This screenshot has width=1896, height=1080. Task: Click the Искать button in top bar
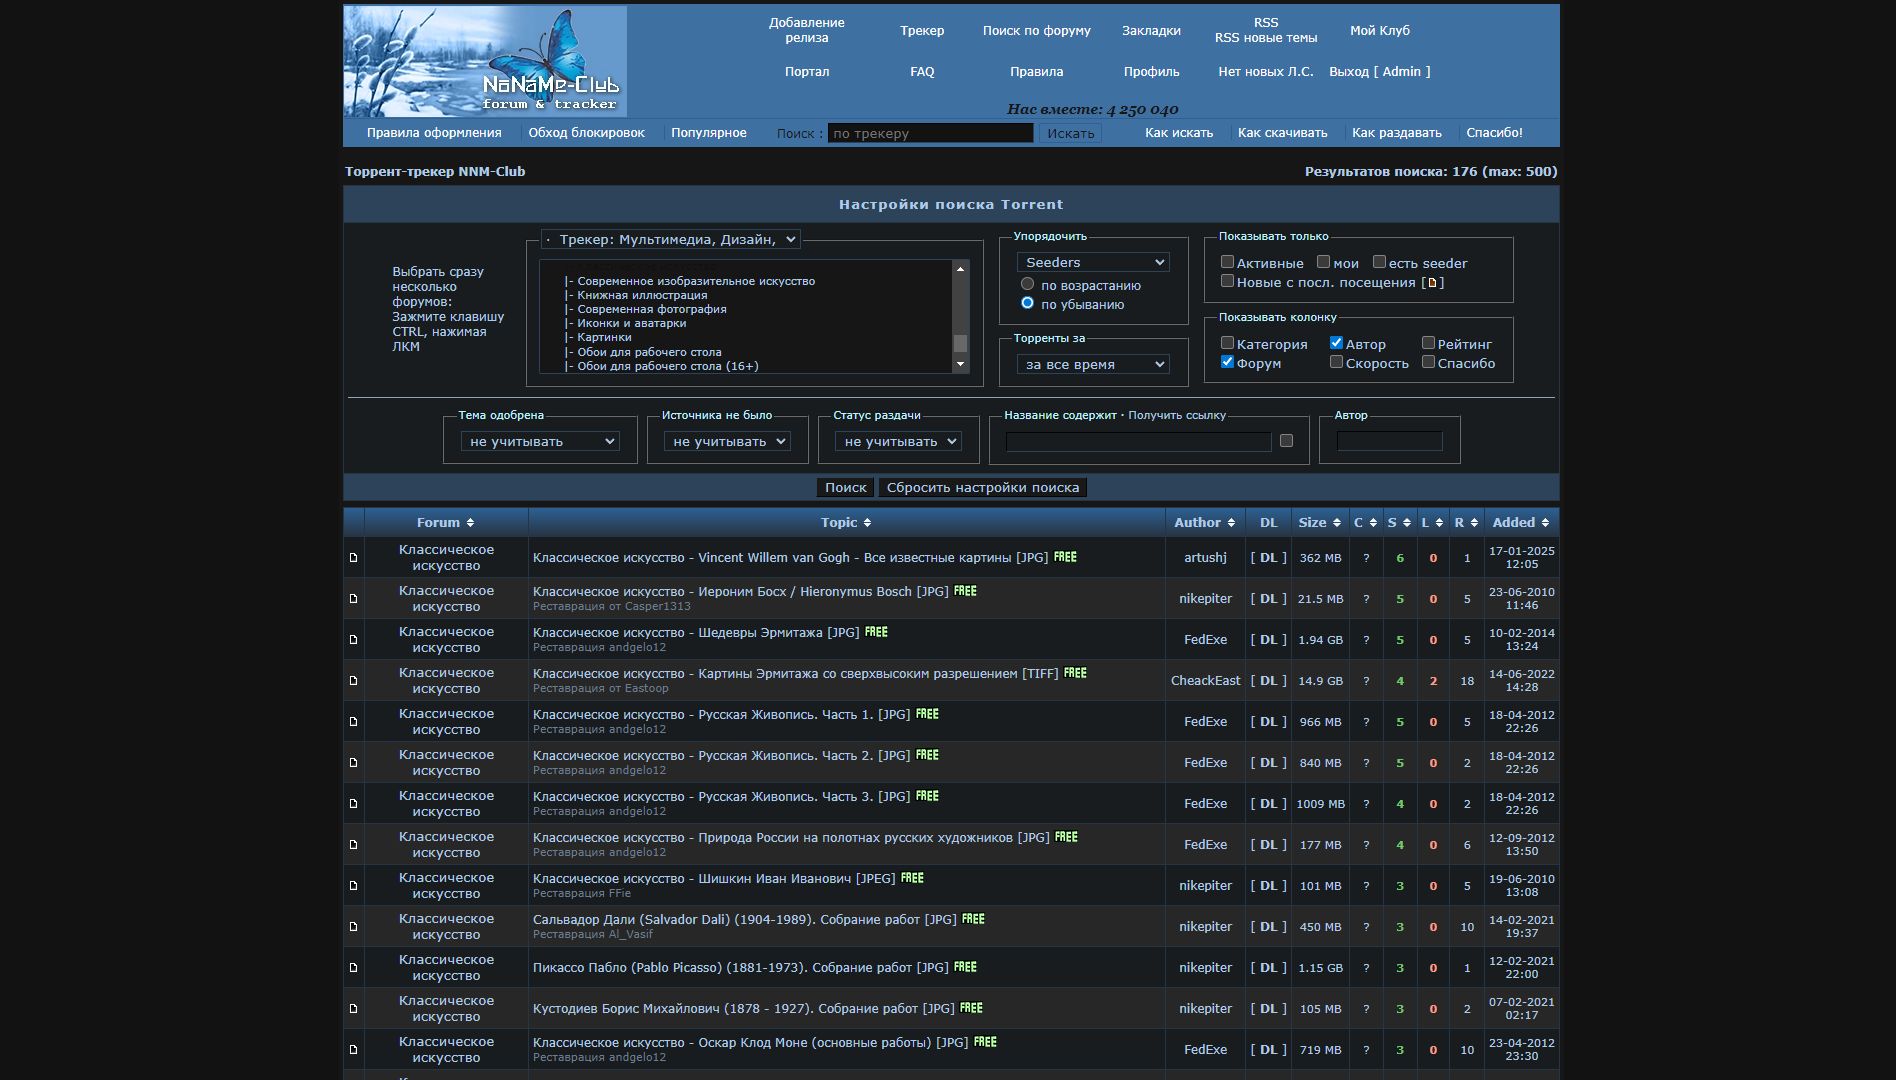click(1071, 133)
